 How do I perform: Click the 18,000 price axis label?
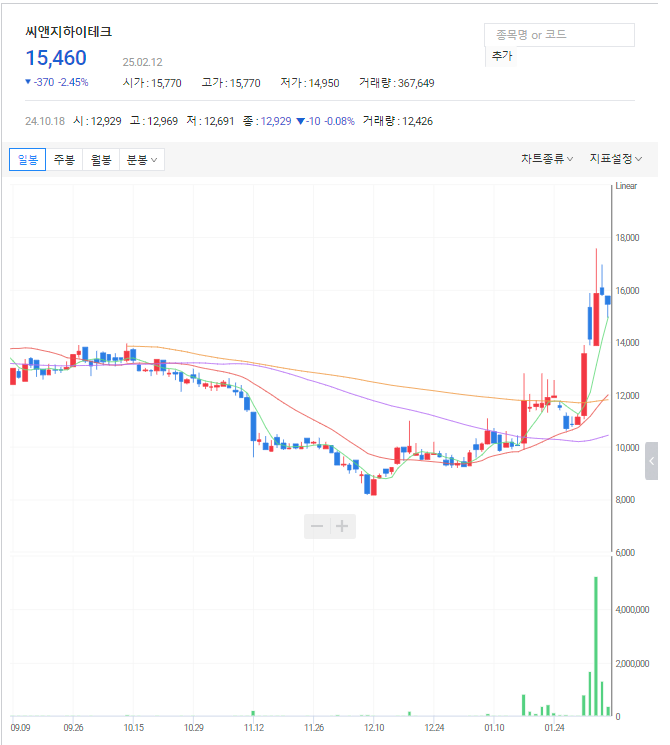[x=627, y=238]
